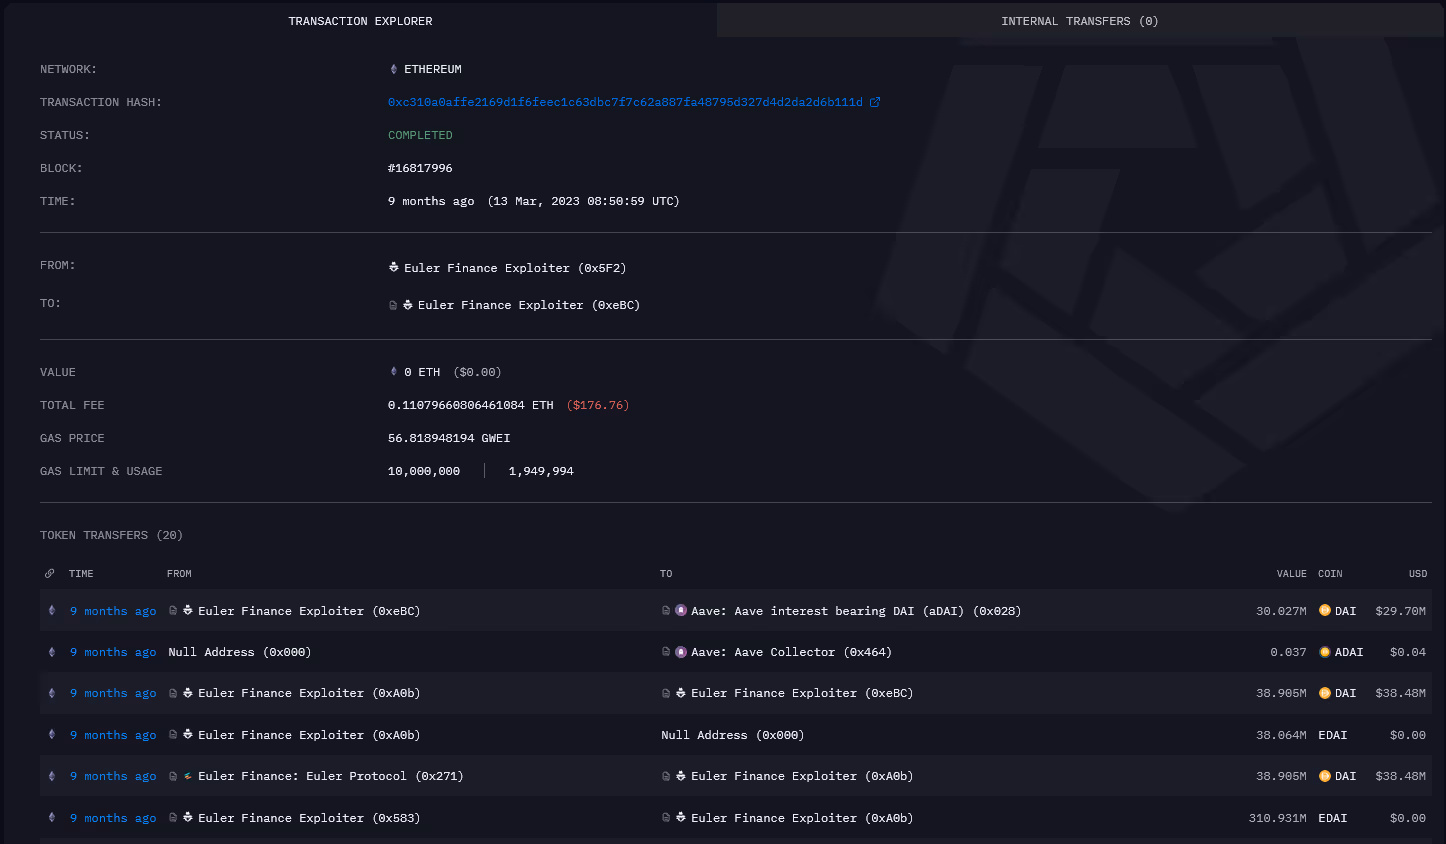Click the Aave logo next to Aave Collector (0x464)
This screenshot has width=1446, height=844.
pyautogui.click(x=681, y=652)
